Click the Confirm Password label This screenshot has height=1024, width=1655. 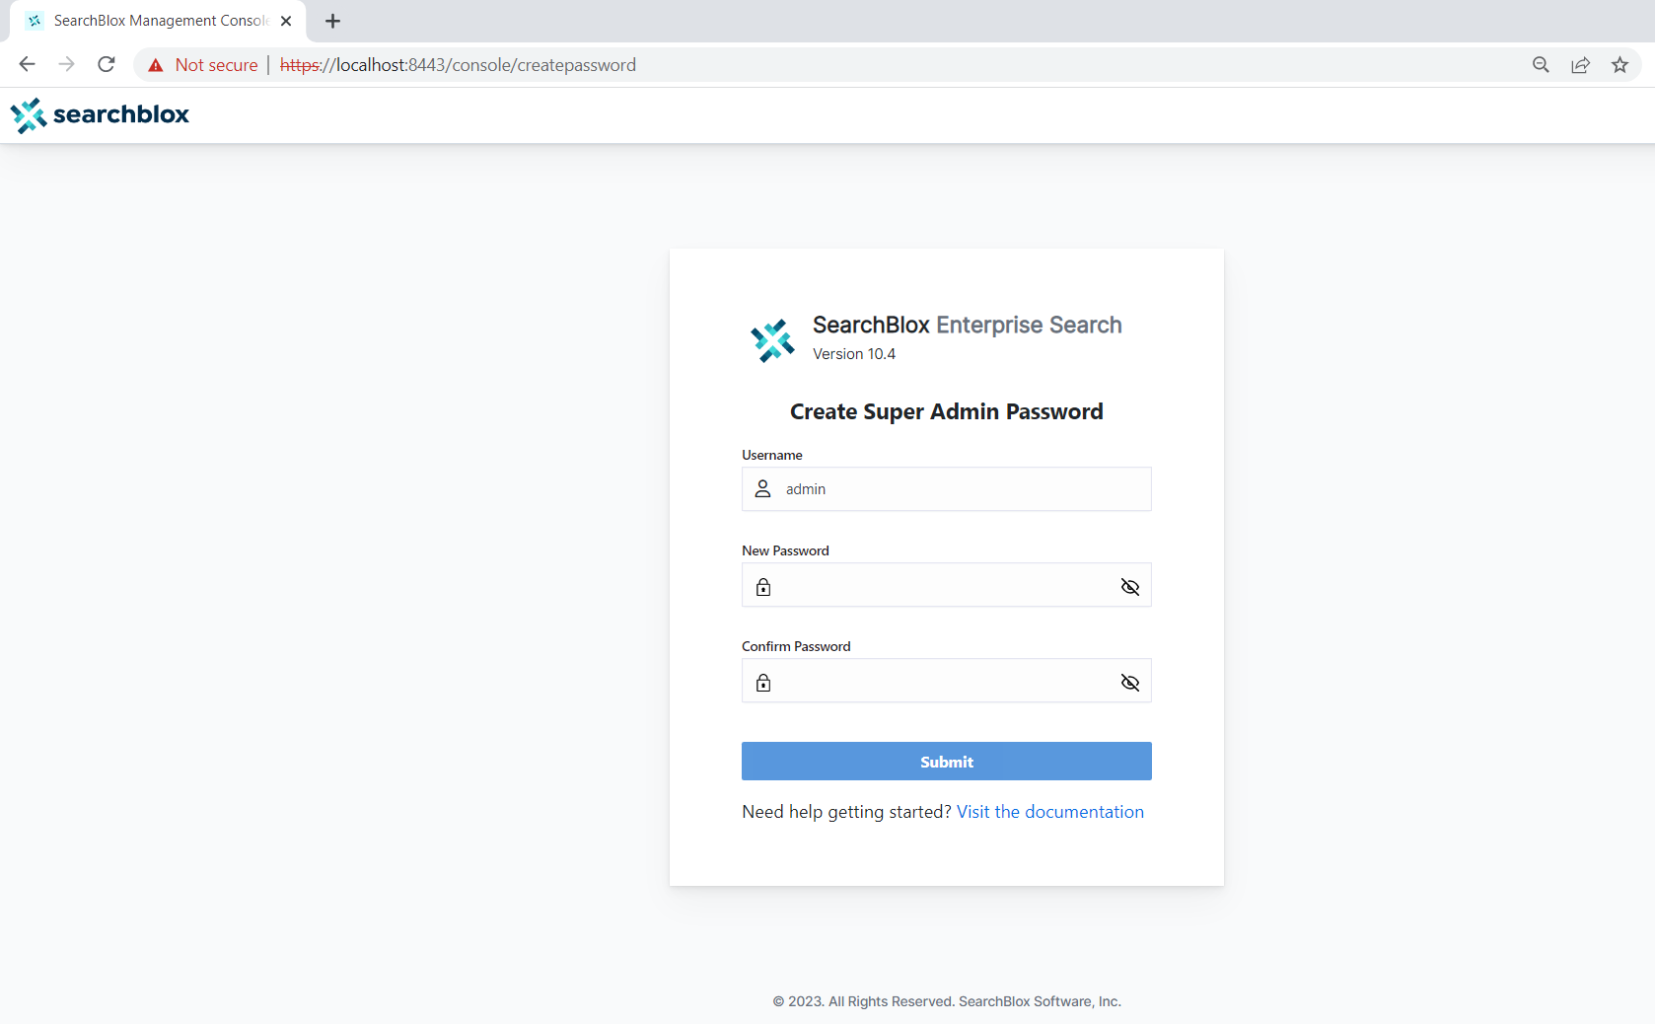[796, 647]
